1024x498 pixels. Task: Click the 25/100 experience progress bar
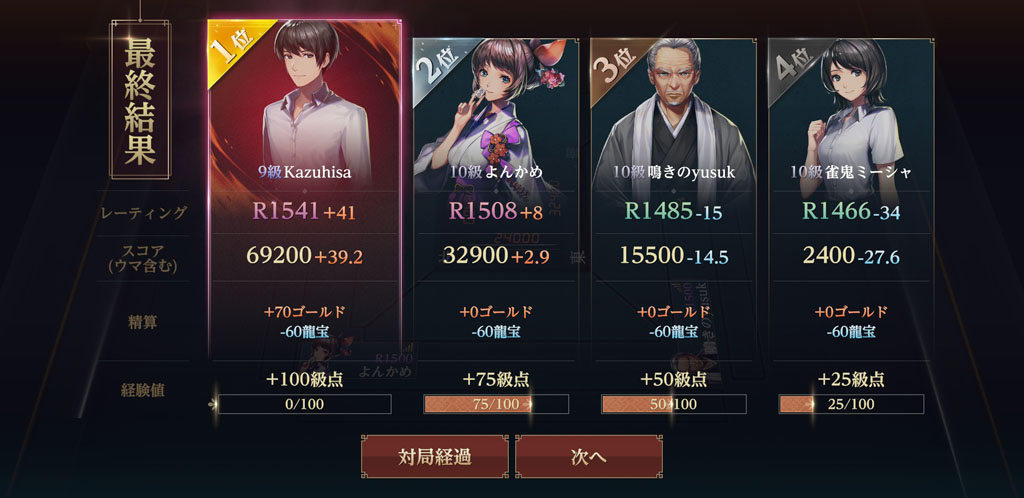tap(851, 404)
